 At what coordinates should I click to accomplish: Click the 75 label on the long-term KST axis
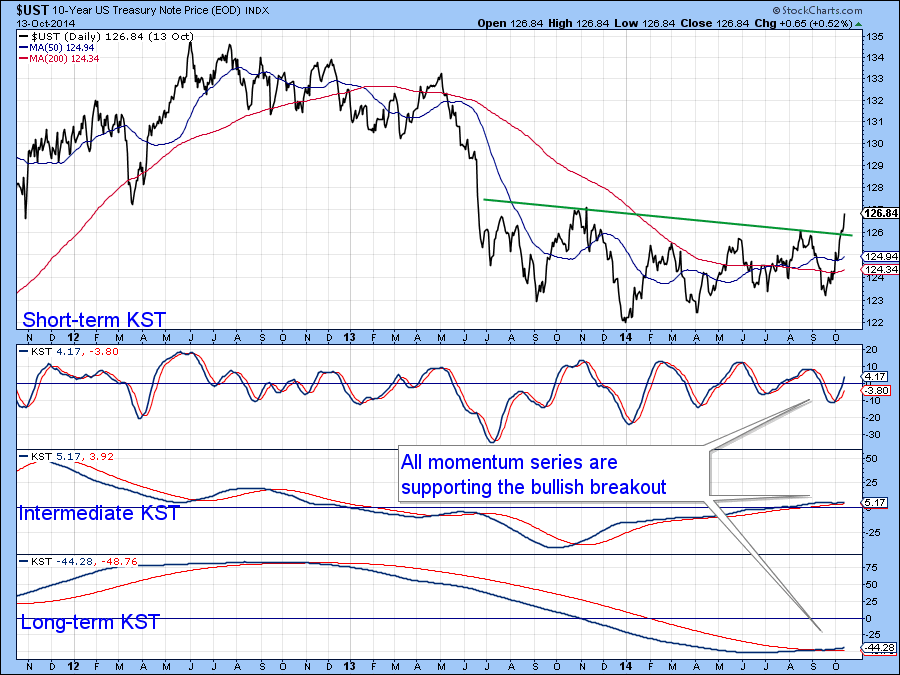click(872, 568)
